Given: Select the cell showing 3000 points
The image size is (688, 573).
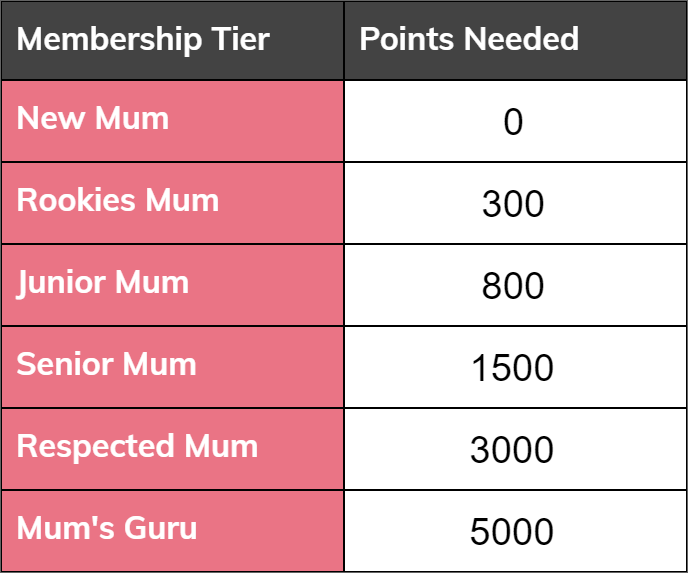Looking at the screenshot, I should [x=516, y=449].
